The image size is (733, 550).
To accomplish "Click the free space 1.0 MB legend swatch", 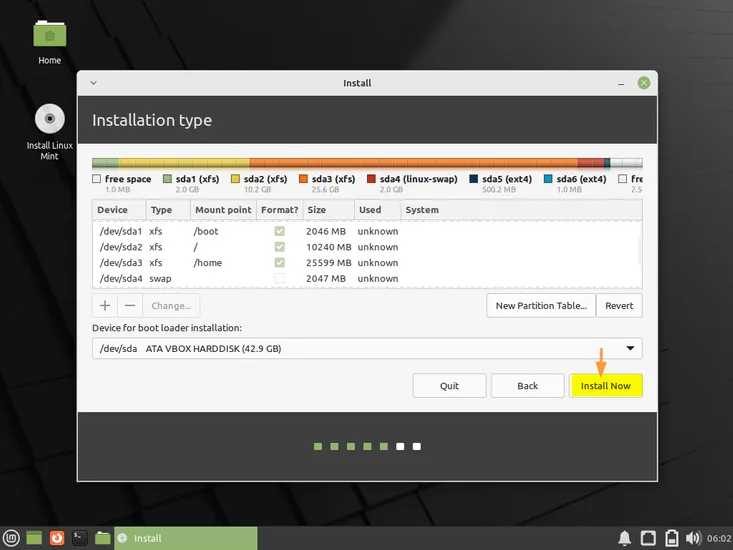I will tap(97, 179).
